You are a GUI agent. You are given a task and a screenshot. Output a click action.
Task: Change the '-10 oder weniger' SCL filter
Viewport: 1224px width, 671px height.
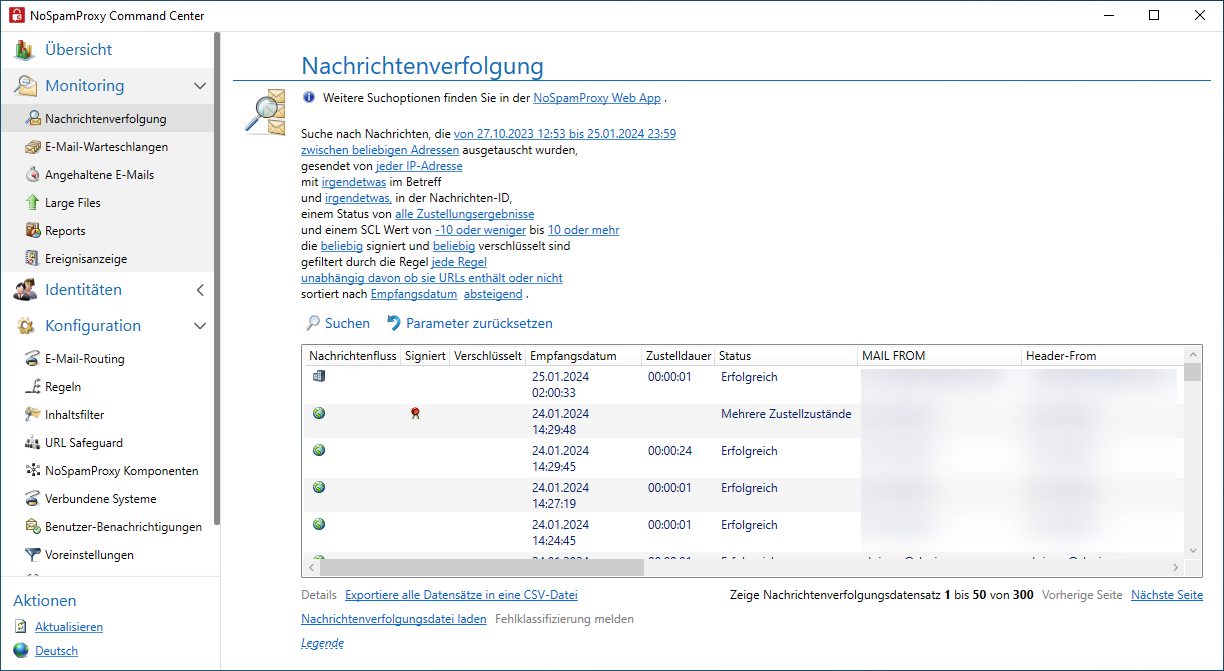click(480, 230)
